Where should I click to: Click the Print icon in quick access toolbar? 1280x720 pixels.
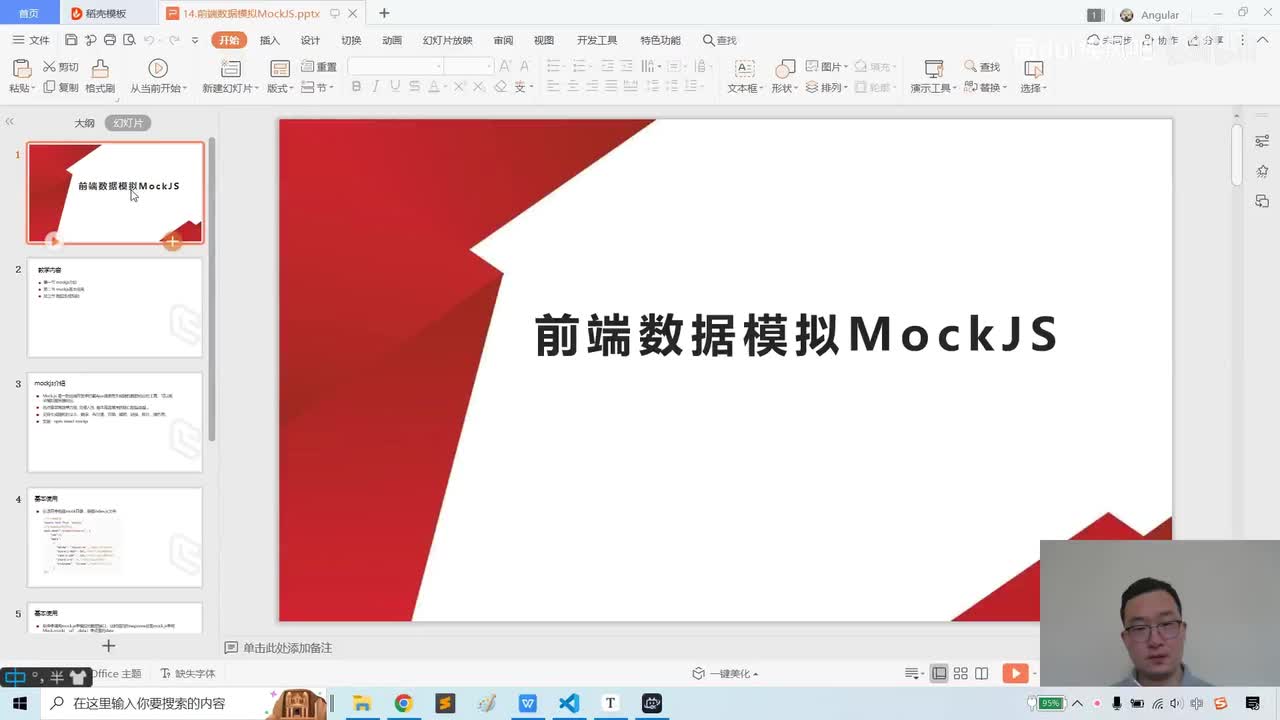pos(110,40)
